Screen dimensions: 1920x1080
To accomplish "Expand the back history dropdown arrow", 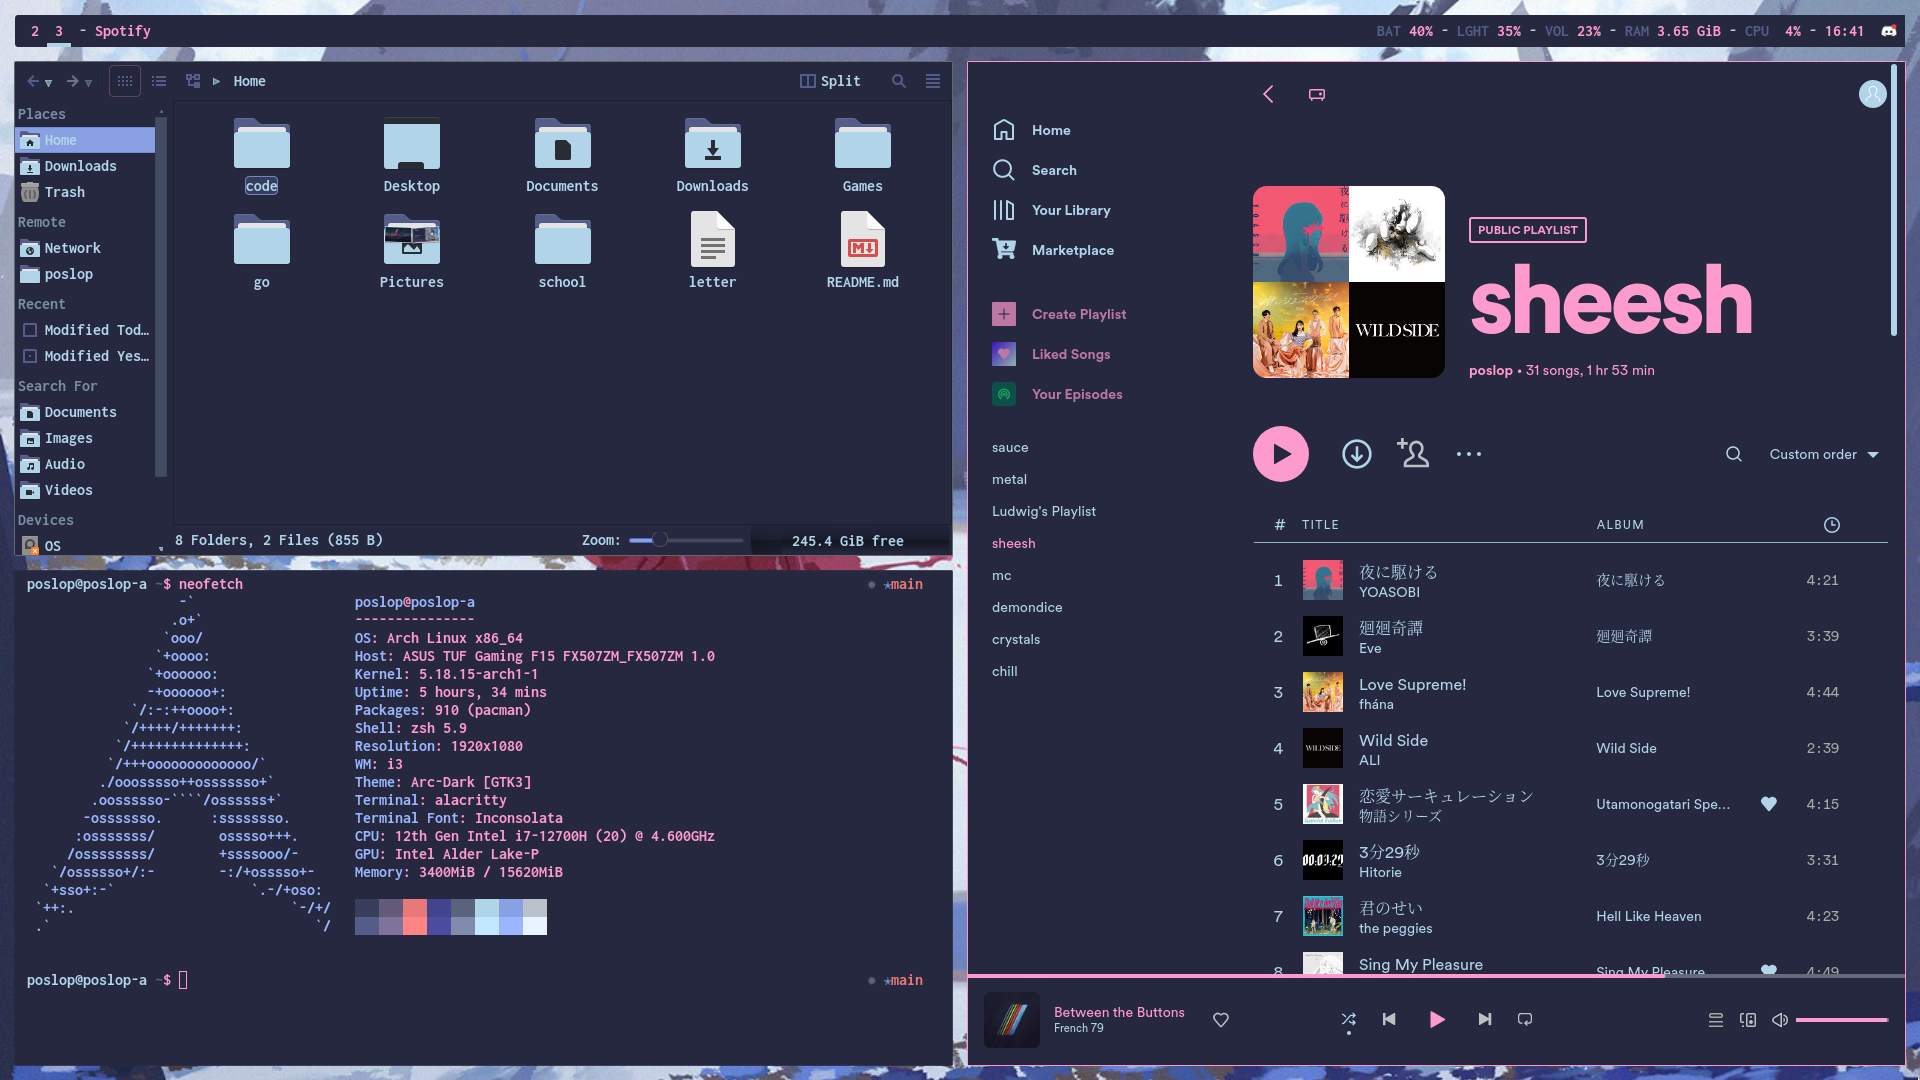I will 48,83.
